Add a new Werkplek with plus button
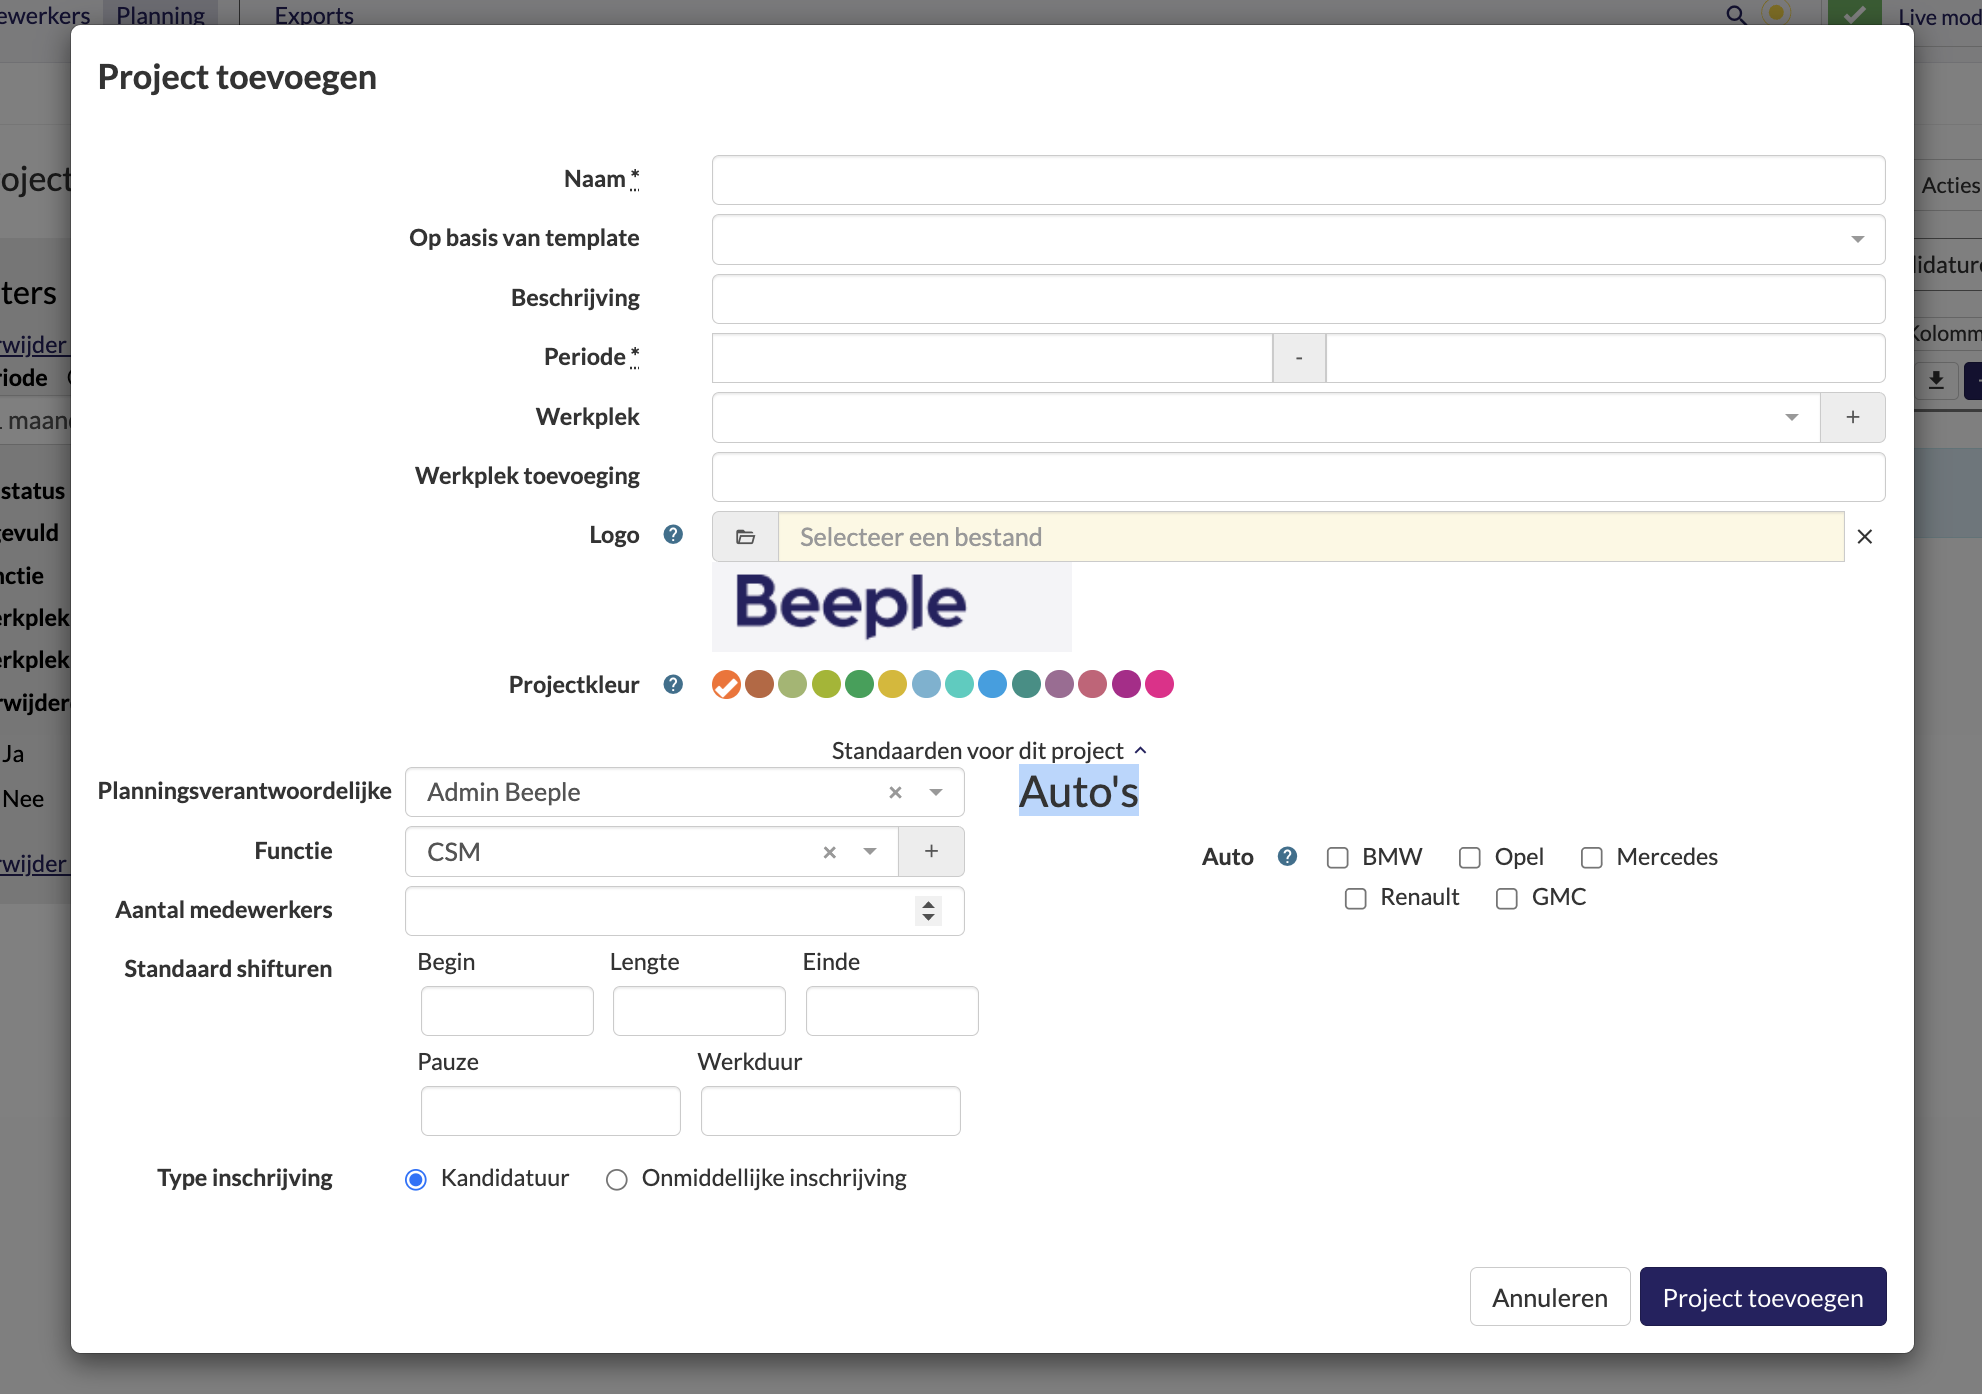The height and width of the screenshot is (1394, 1982). click(x=1852, y=417)
